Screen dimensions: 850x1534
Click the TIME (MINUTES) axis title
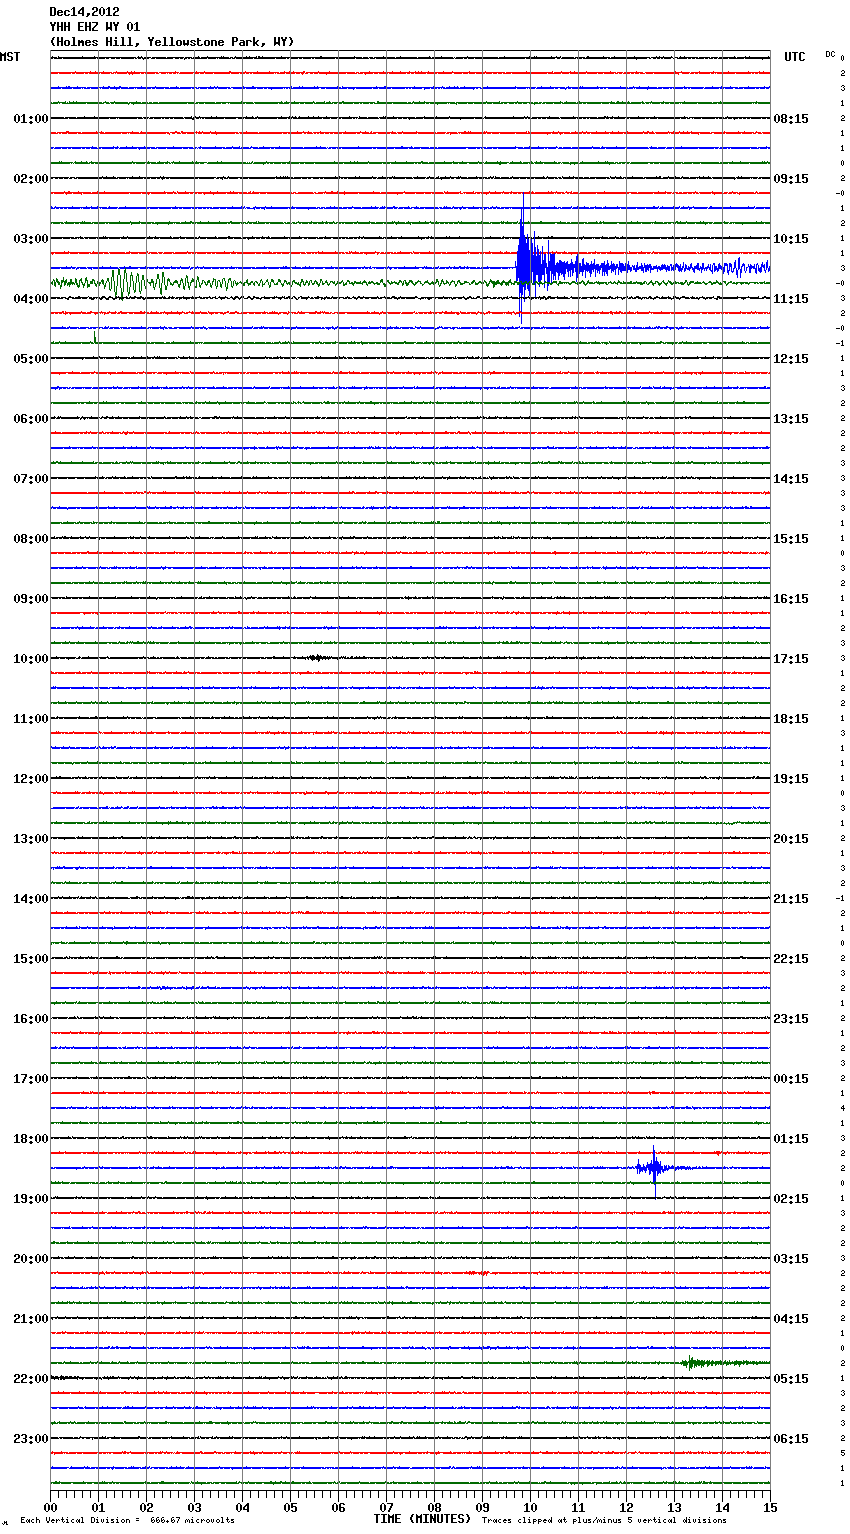[422, 1519]
